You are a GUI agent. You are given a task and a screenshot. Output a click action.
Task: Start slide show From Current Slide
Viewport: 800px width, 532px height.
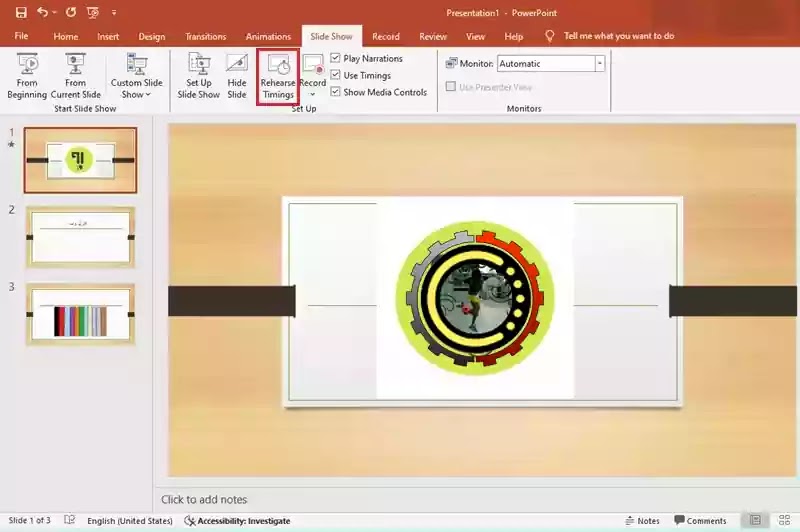(76, 76)
